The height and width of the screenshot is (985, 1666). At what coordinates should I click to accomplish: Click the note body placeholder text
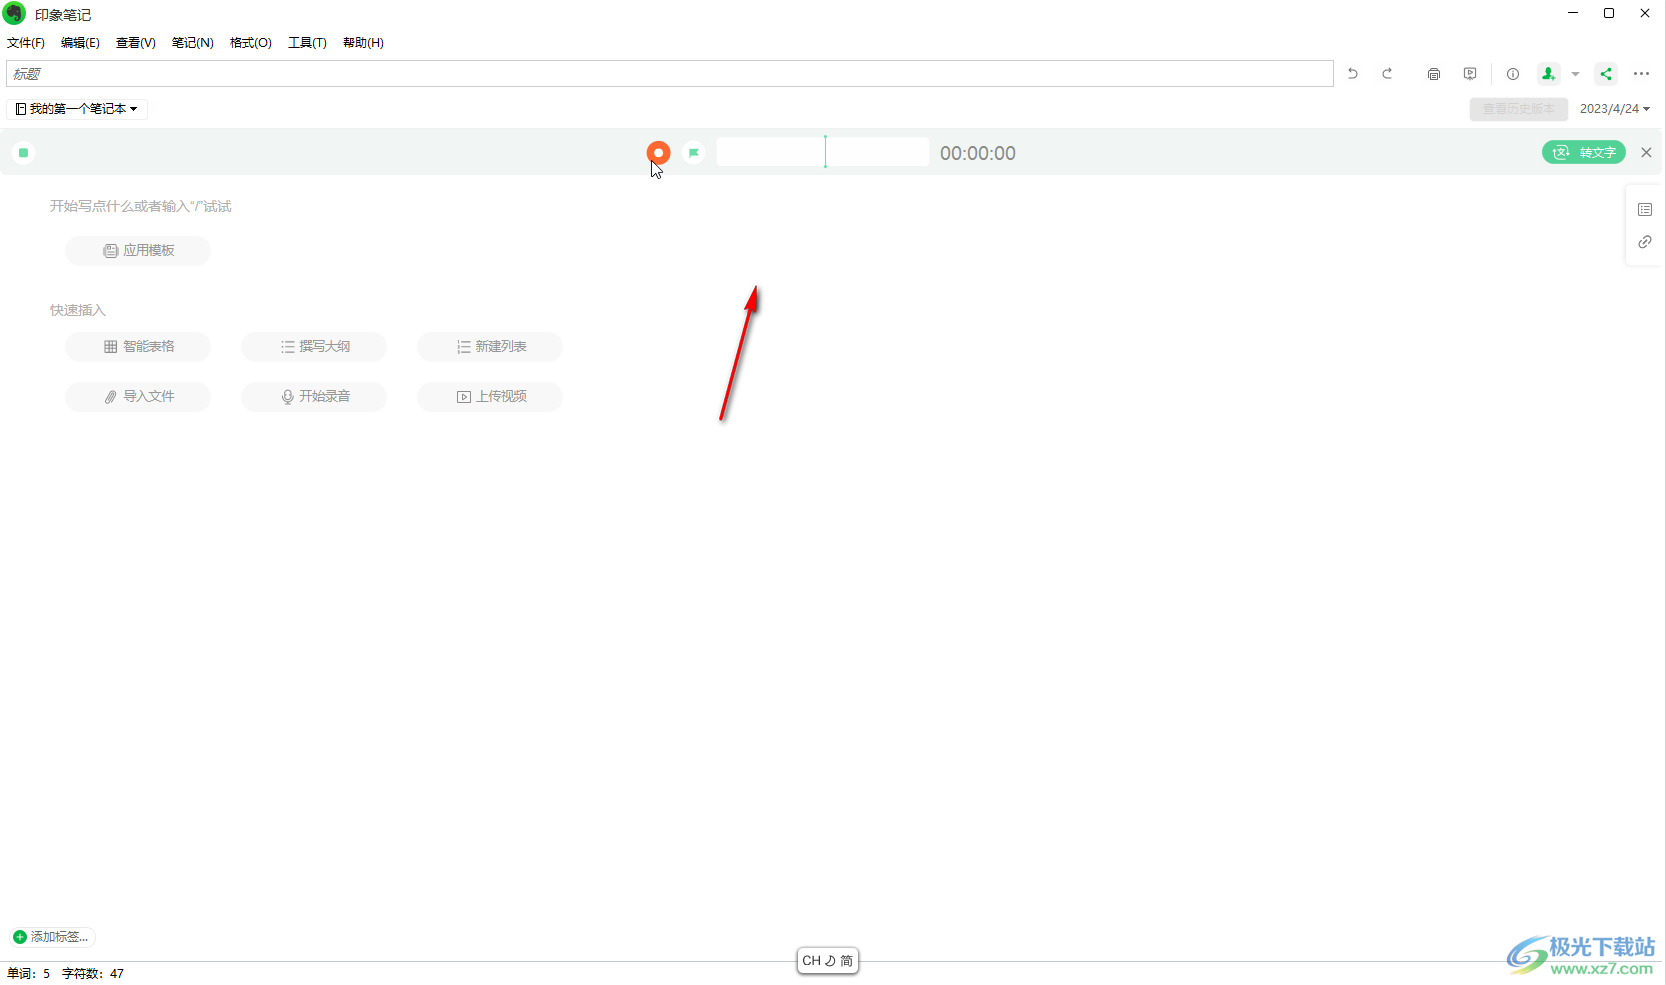click(x=141, y=206)
